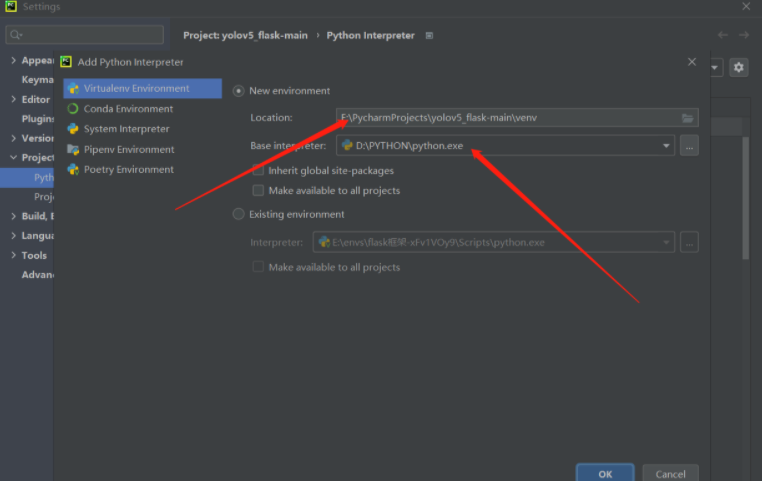Navigate forward with the right arrow
762x481 pixels.
744,35
